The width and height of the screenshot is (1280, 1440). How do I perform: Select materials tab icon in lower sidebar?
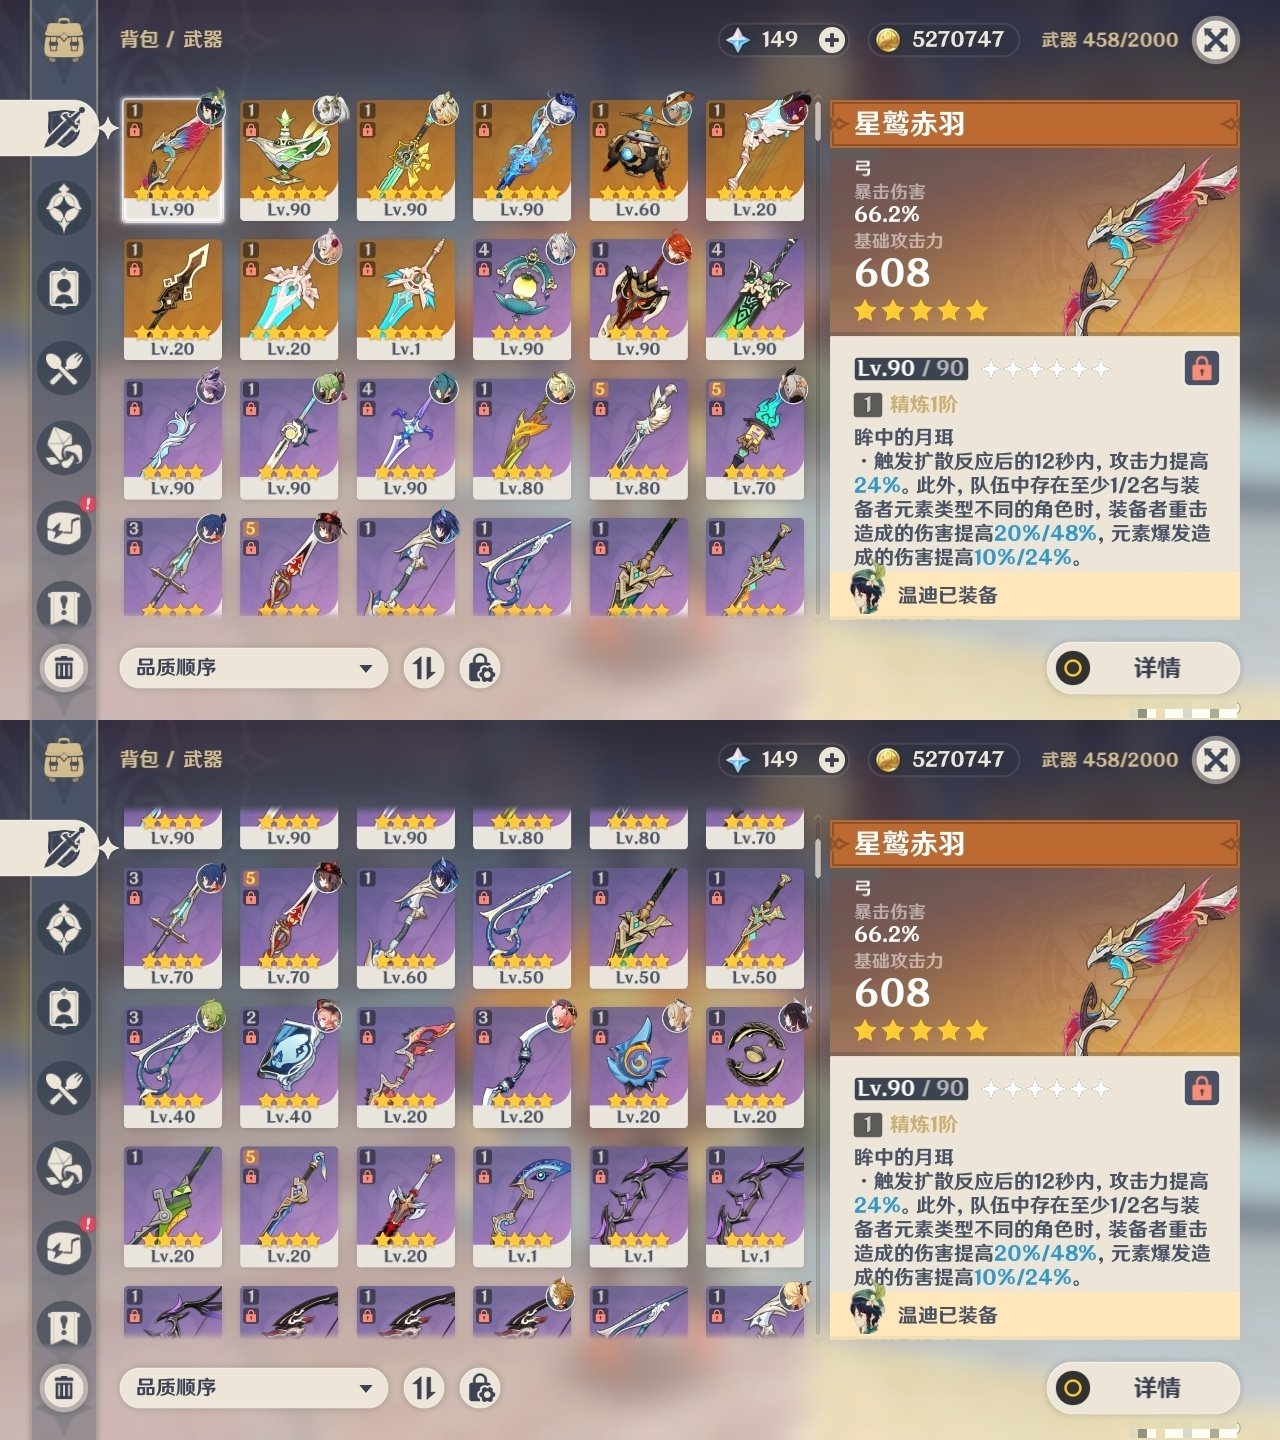click(64, 1167)
